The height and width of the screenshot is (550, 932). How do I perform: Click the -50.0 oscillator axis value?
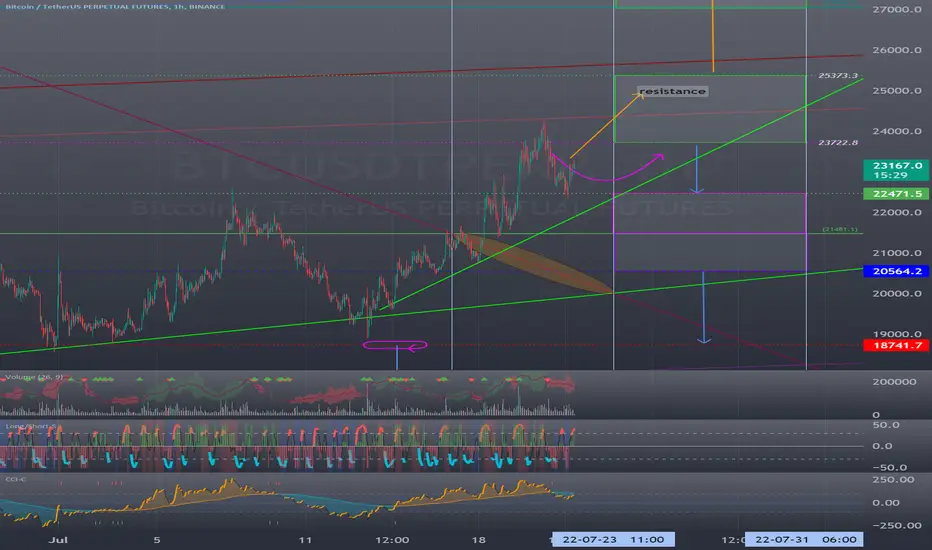(x=889, y=467)
